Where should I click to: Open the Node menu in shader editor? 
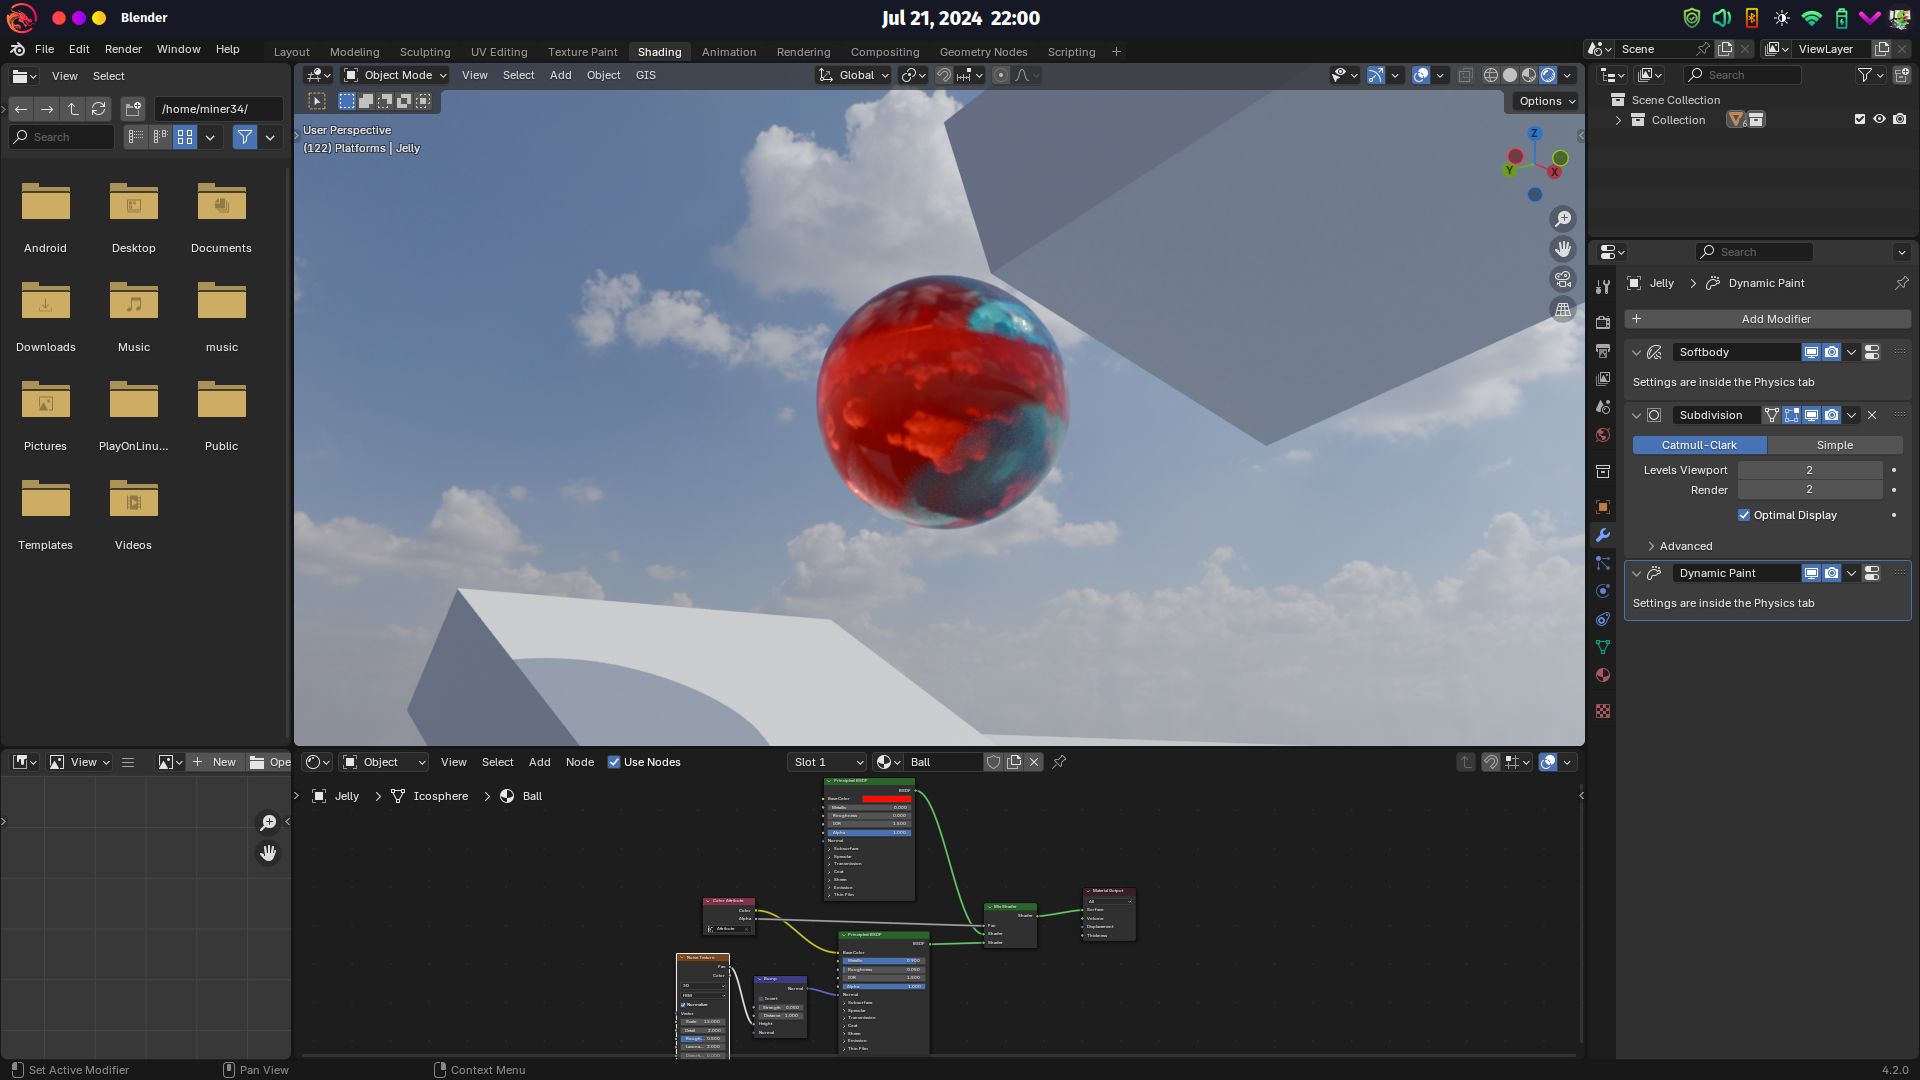pos(580,762)
